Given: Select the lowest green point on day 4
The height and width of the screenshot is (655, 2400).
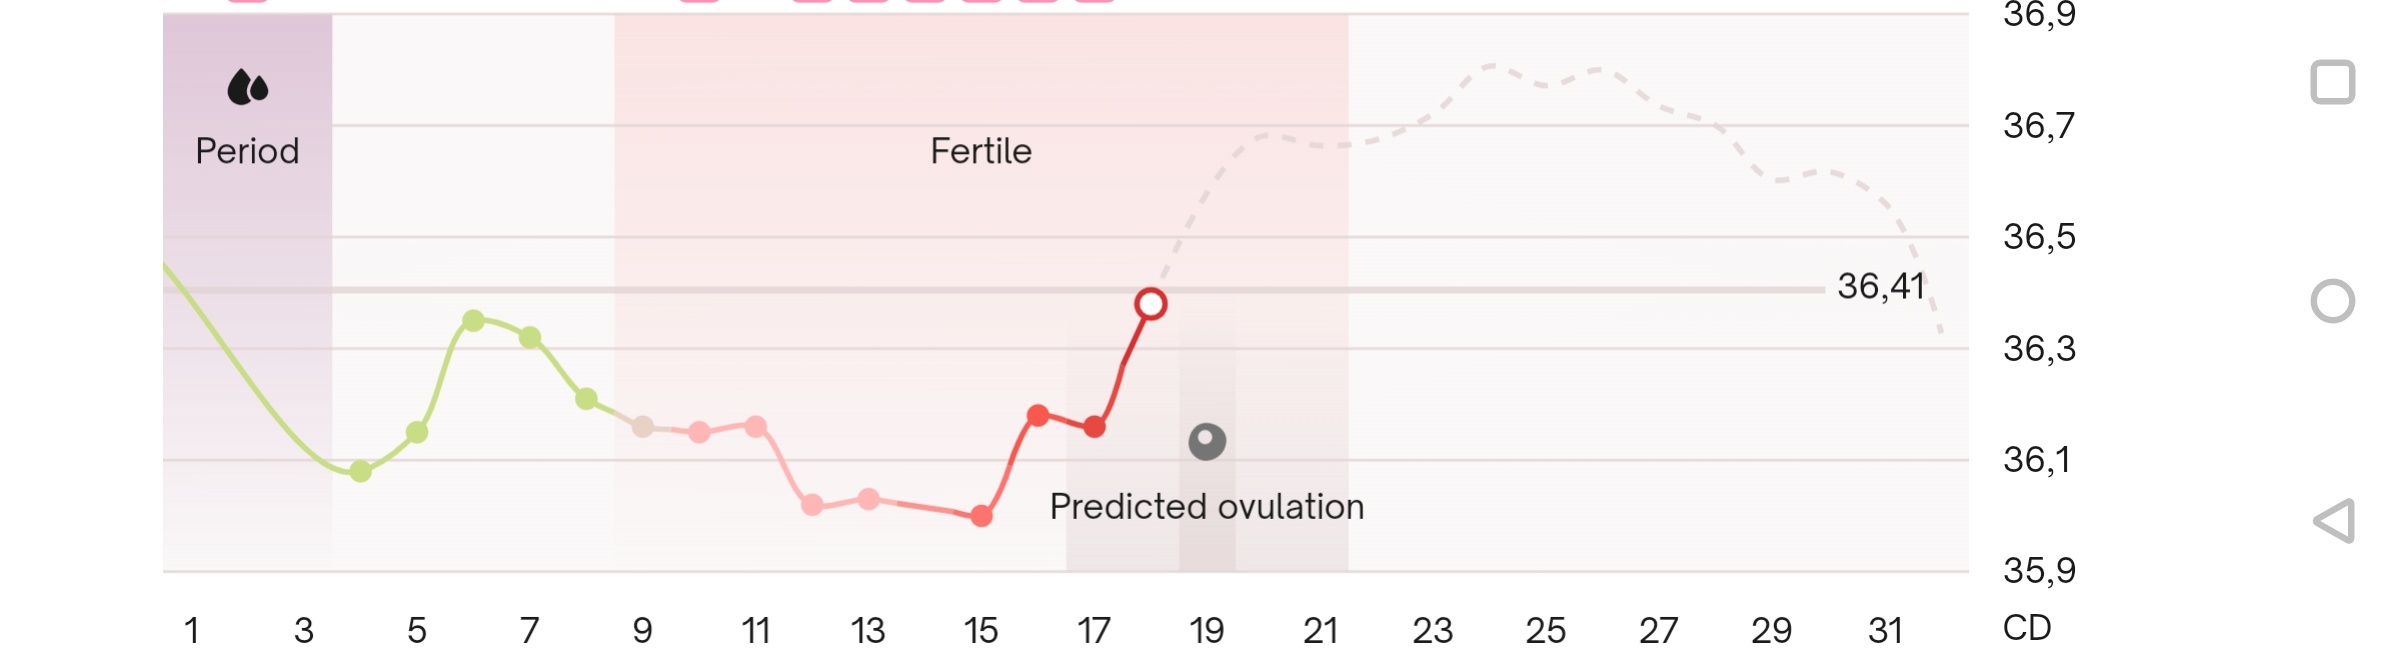Looking at the screenshot, I should point(361,471).
